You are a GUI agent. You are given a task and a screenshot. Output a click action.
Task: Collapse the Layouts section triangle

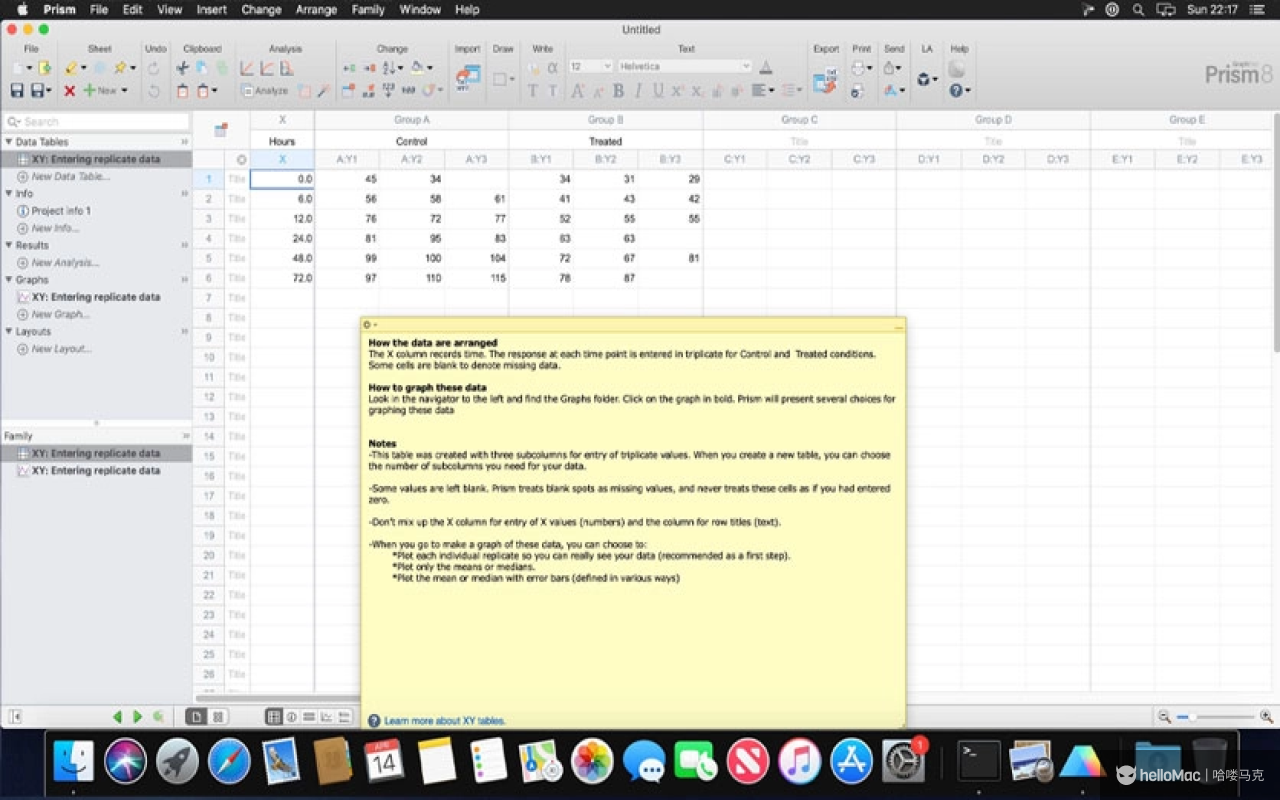coord(9,331)
